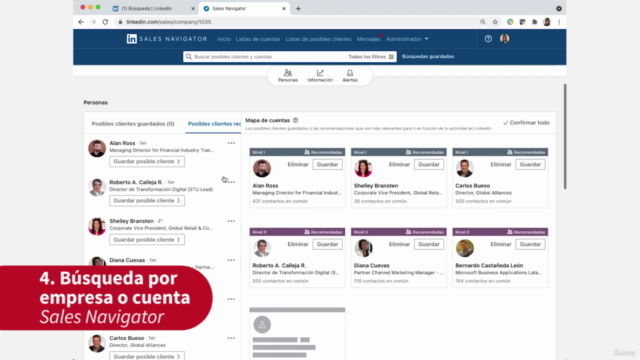
Task: Open more options for Alan Ross
Action: (x=231, y=143)
